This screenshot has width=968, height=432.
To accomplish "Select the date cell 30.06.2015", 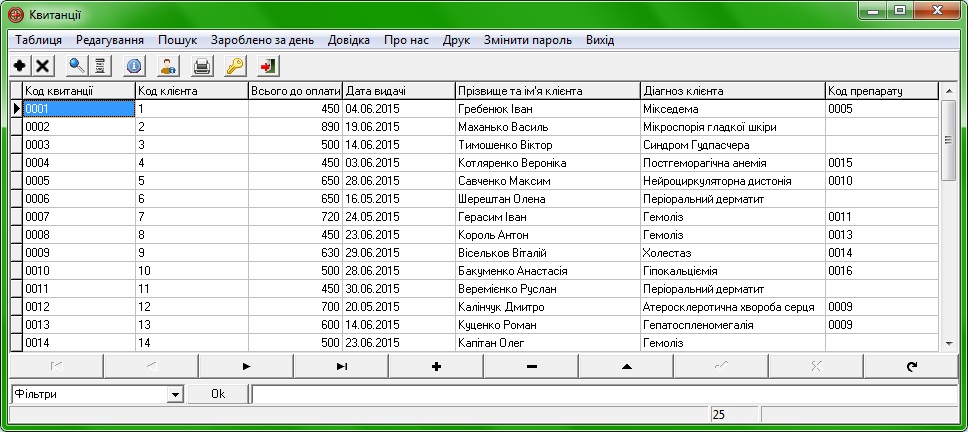I will pos(399,289).
